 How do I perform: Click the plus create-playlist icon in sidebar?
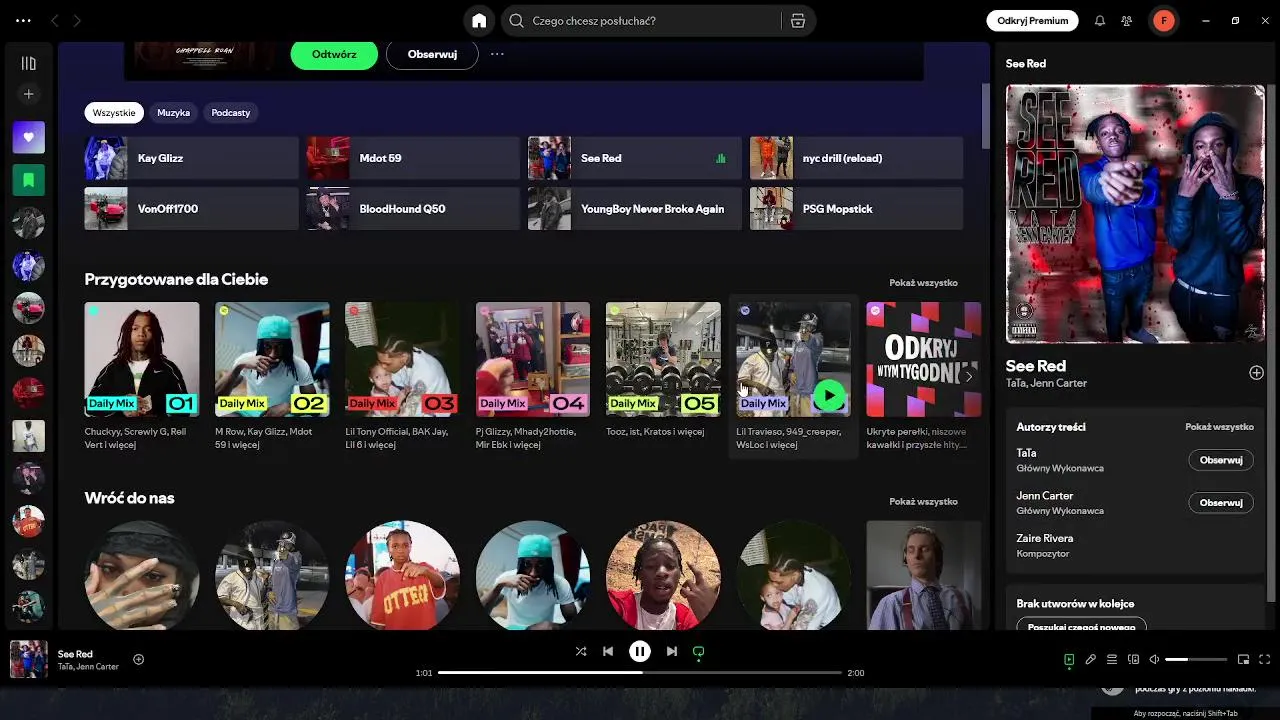click(29, 94)
